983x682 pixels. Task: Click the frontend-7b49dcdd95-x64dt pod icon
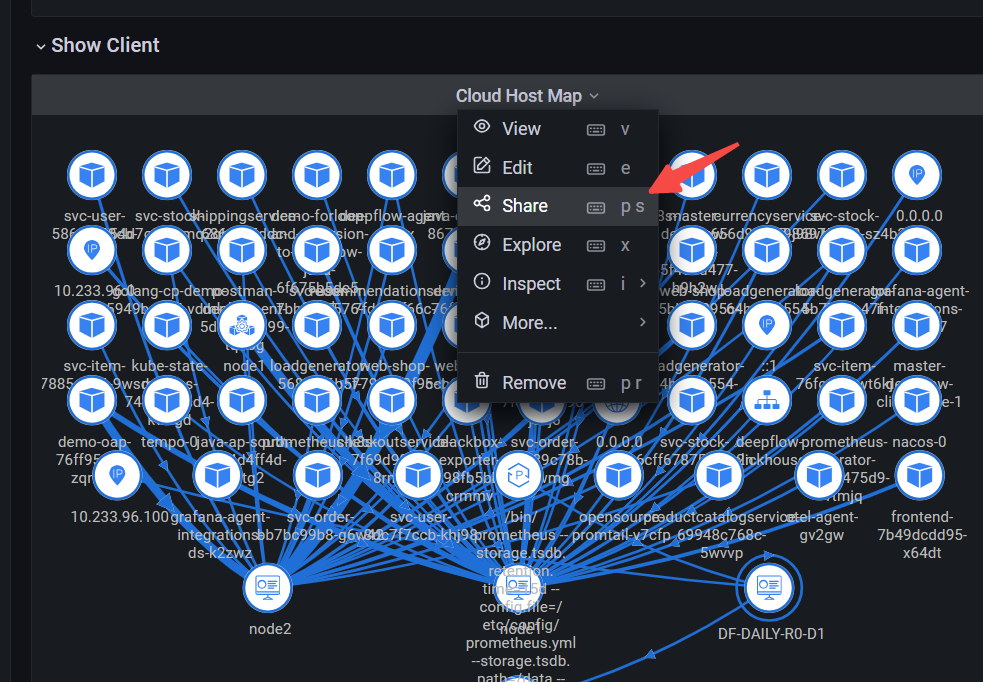pos(918,476)
